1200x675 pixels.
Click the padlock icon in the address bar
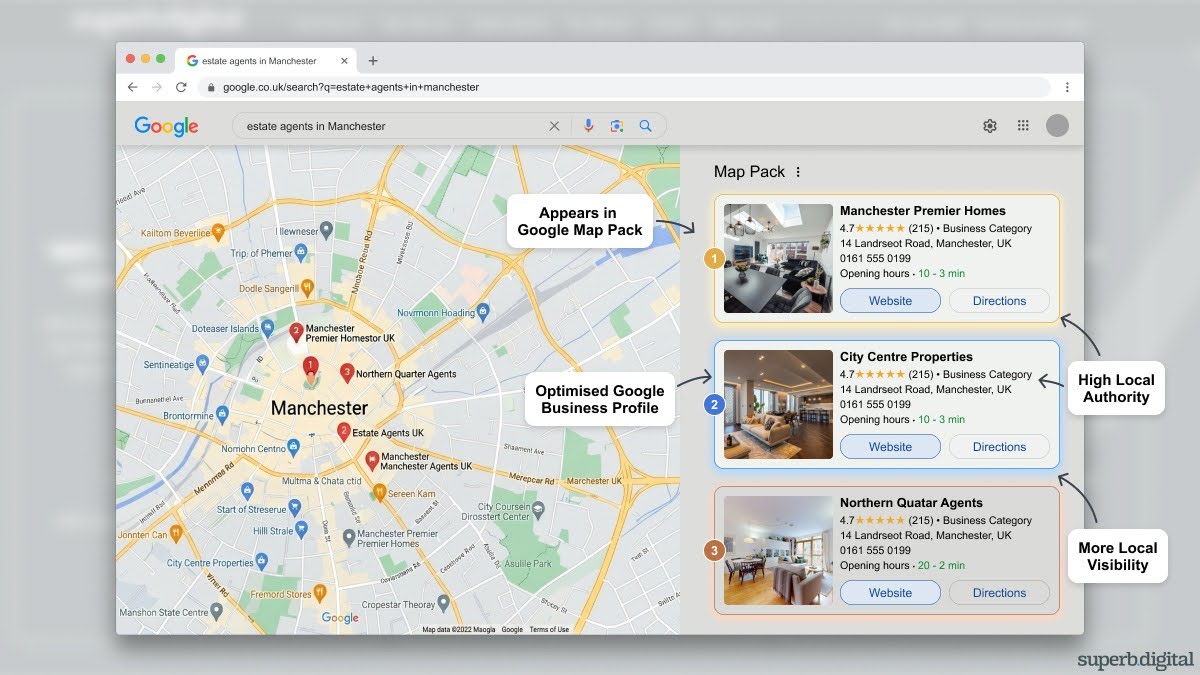[x=211, y=87]
